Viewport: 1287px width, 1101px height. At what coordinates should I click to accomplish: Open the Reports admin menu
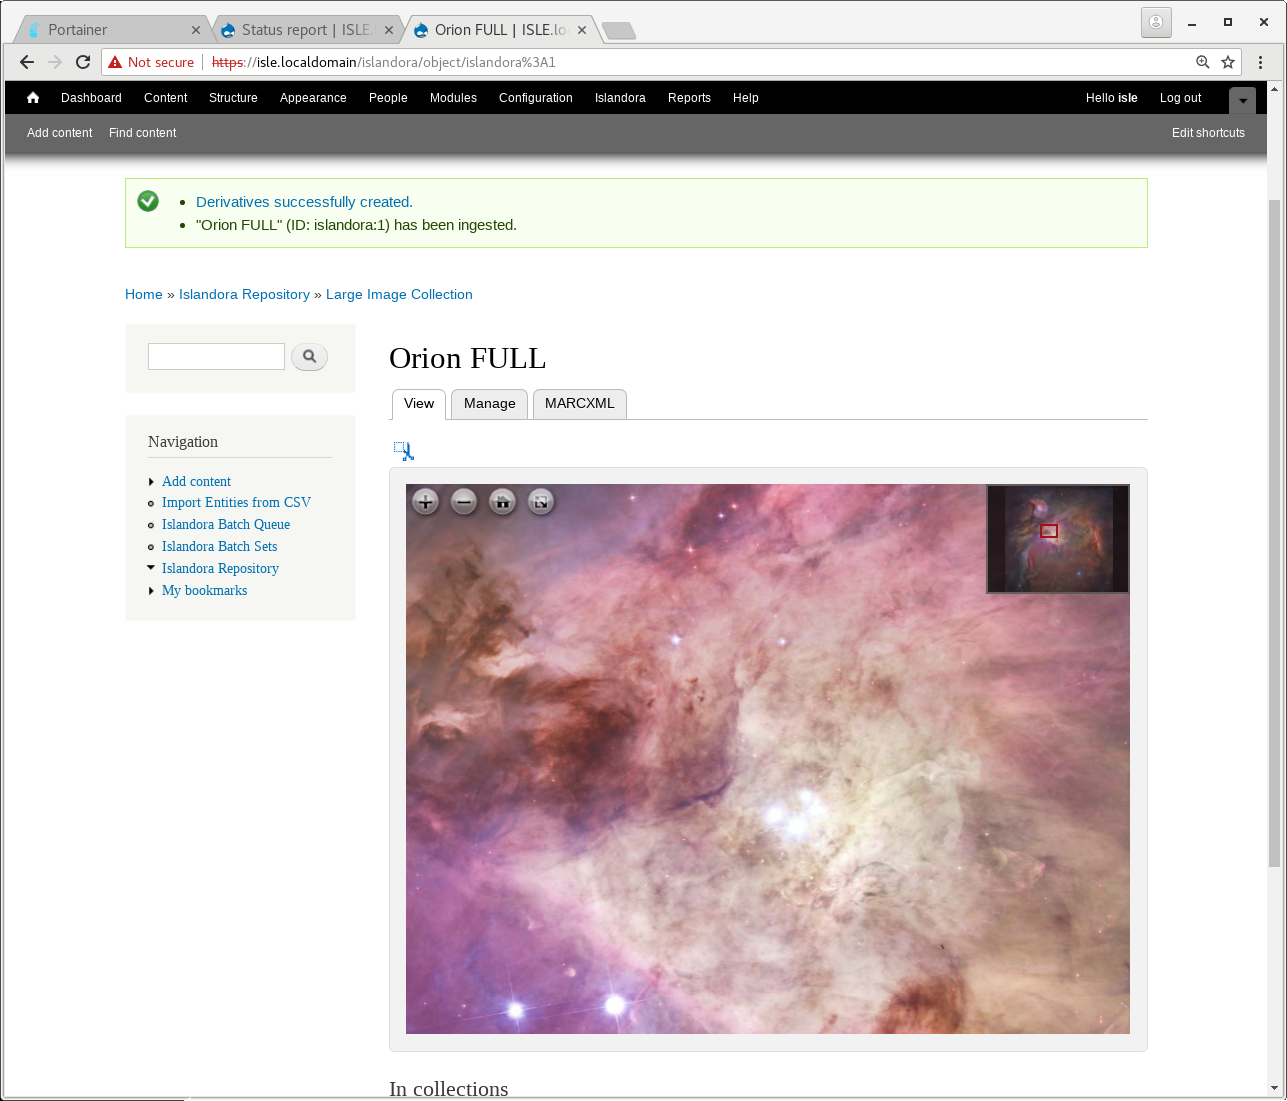689,98
